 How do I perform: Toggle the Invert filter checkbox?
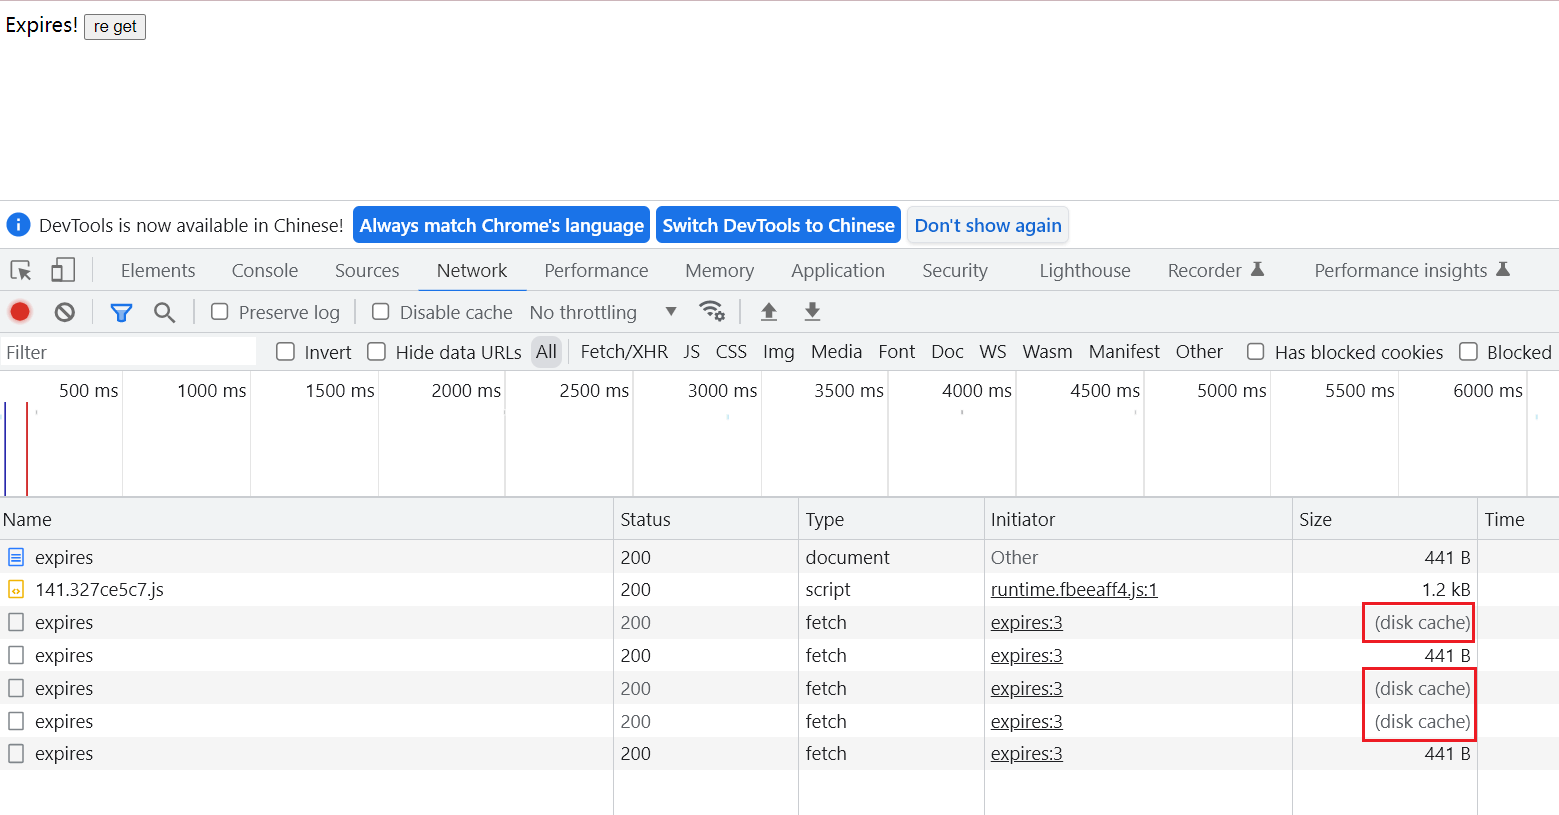tap(286, 352)
